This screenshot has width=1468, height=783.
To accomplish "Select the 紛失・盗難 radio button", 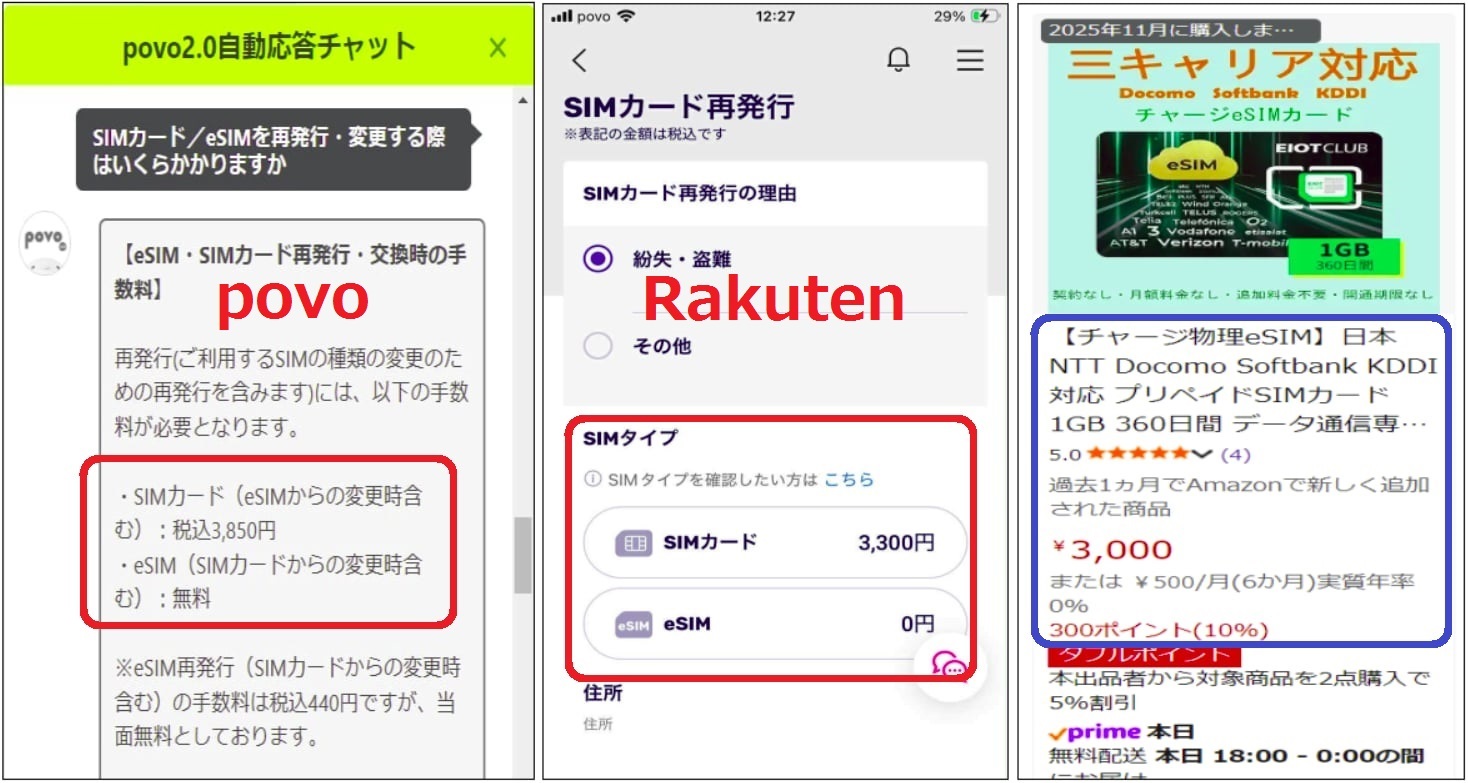I will pyautogui.click(x=598, y=259).
